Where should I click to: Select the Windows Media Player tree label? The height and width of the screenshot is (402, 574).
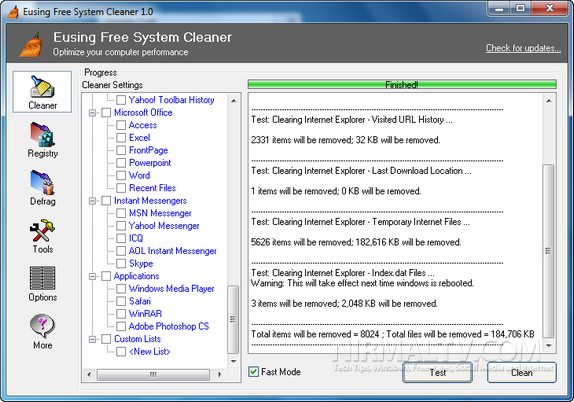[171, 289]
